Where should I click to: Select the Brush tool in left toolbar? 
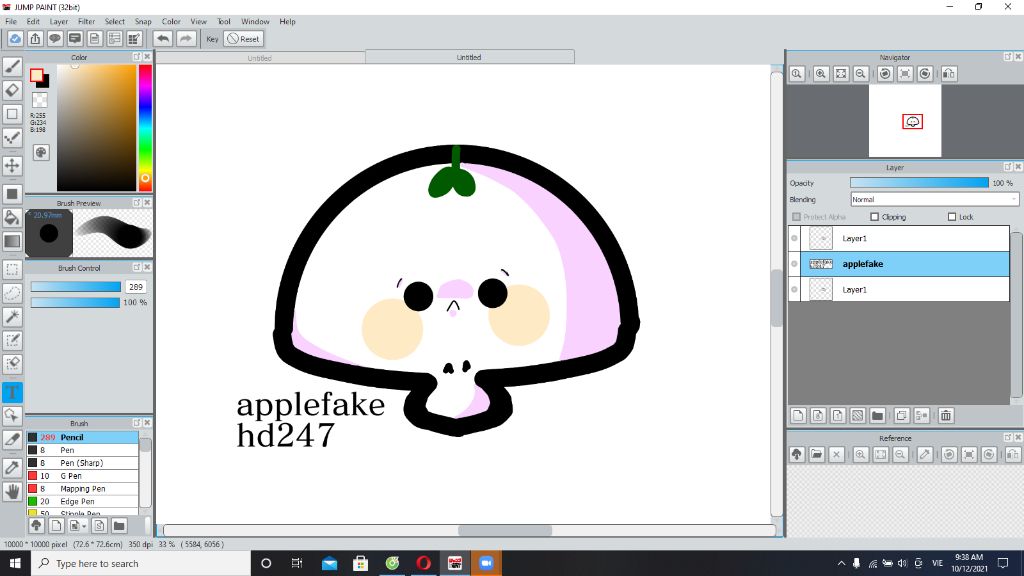click(12, 67)
